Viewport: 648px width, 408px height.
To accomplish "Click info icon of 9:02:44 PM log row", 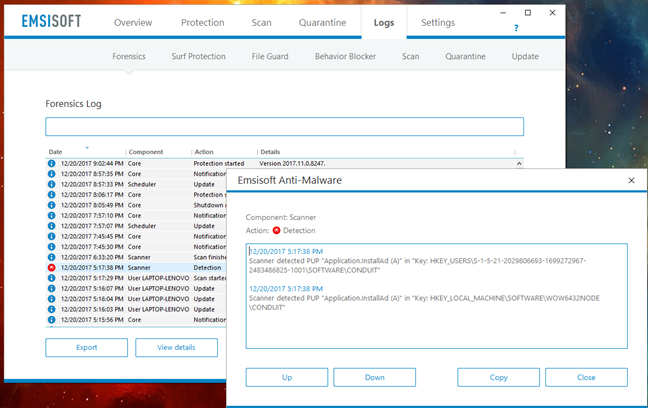I will [x=51, y=163].
